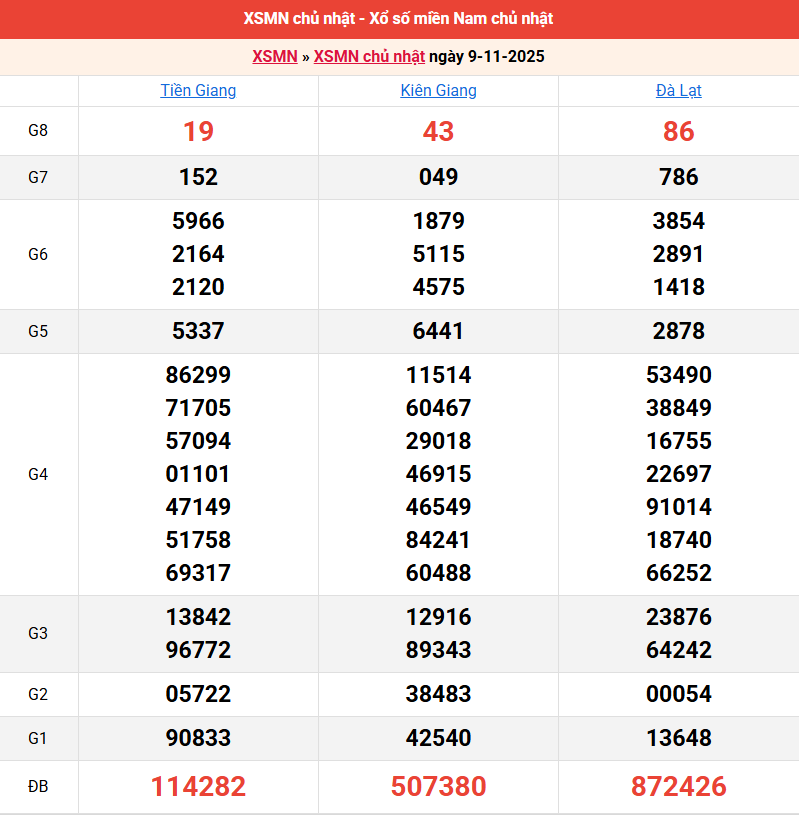
Task: Click the G5 number 2878
Action: [x=678, y=331]
